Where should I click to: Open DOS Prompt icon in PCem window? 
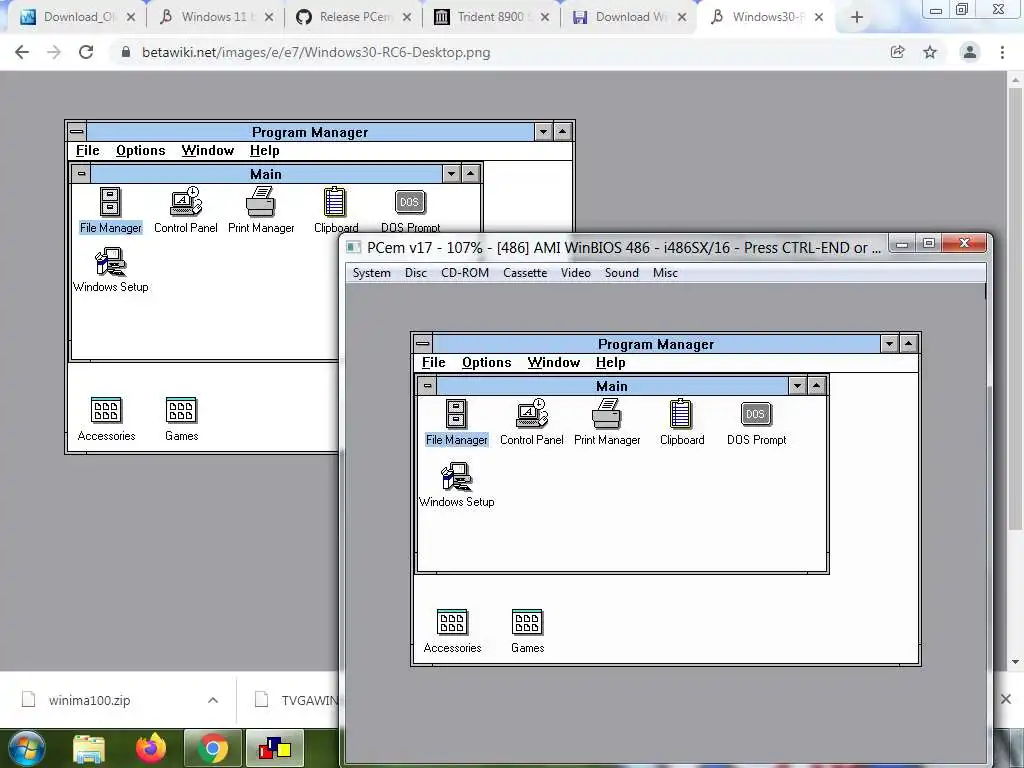tap(756, 422)
